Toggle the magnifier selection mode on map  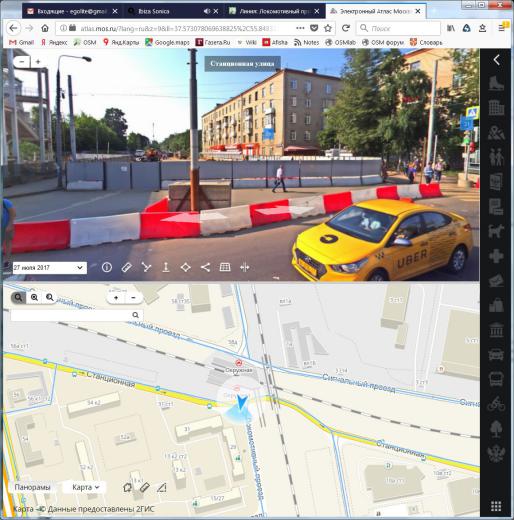click(18, 298)
